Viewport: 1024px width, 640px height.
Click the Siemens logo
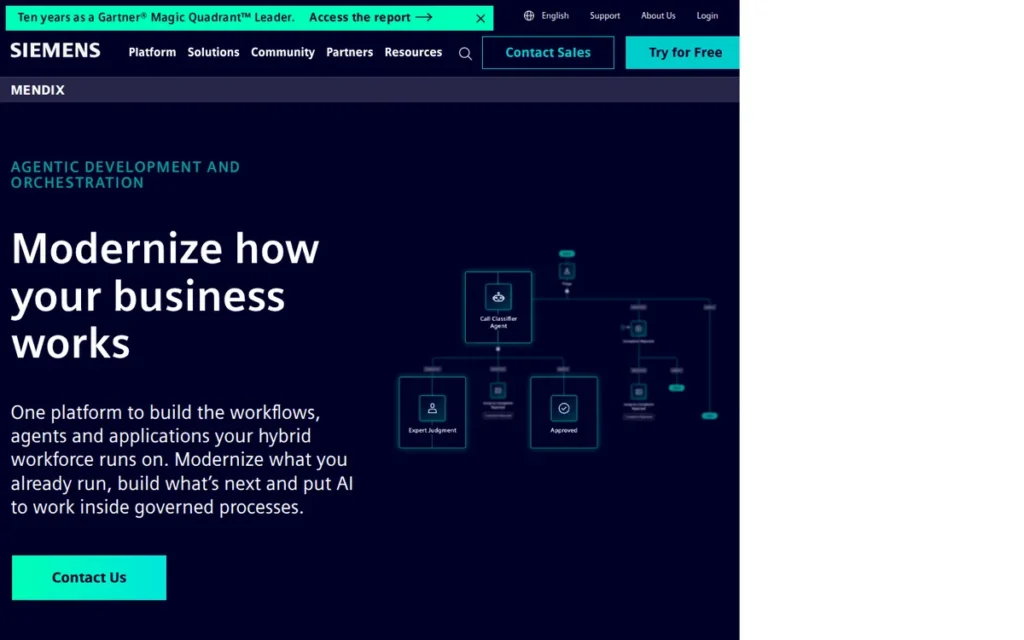click(56, 51)
